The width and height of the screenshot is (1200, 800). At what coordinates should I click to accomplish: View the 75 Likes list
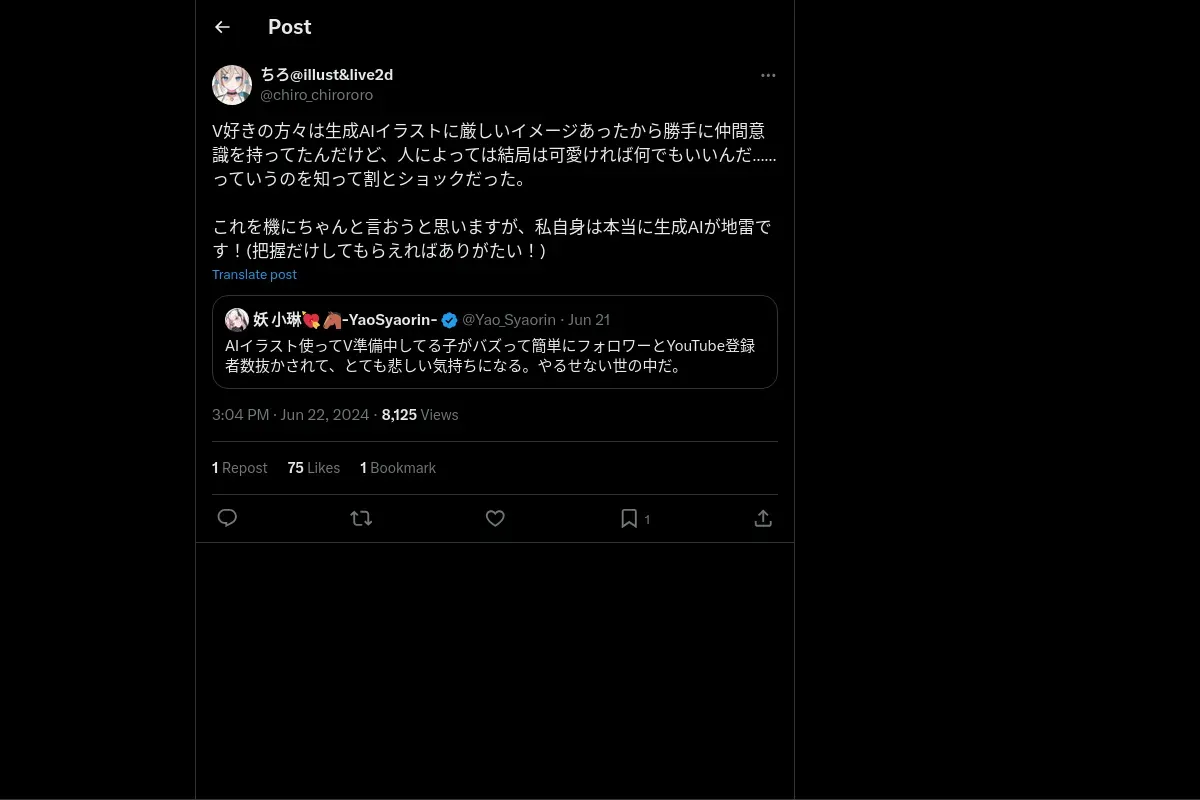[x=313, y=468]
